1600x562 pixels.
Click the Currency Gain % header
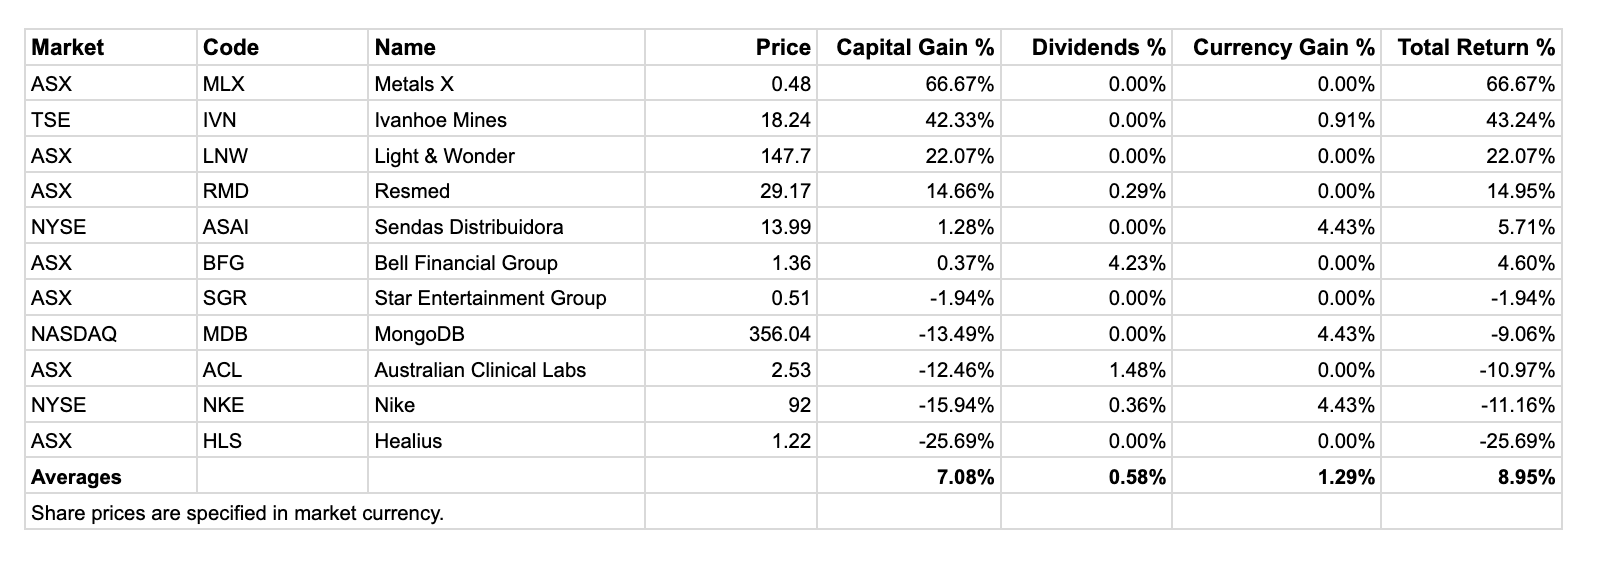point(1283,48)
